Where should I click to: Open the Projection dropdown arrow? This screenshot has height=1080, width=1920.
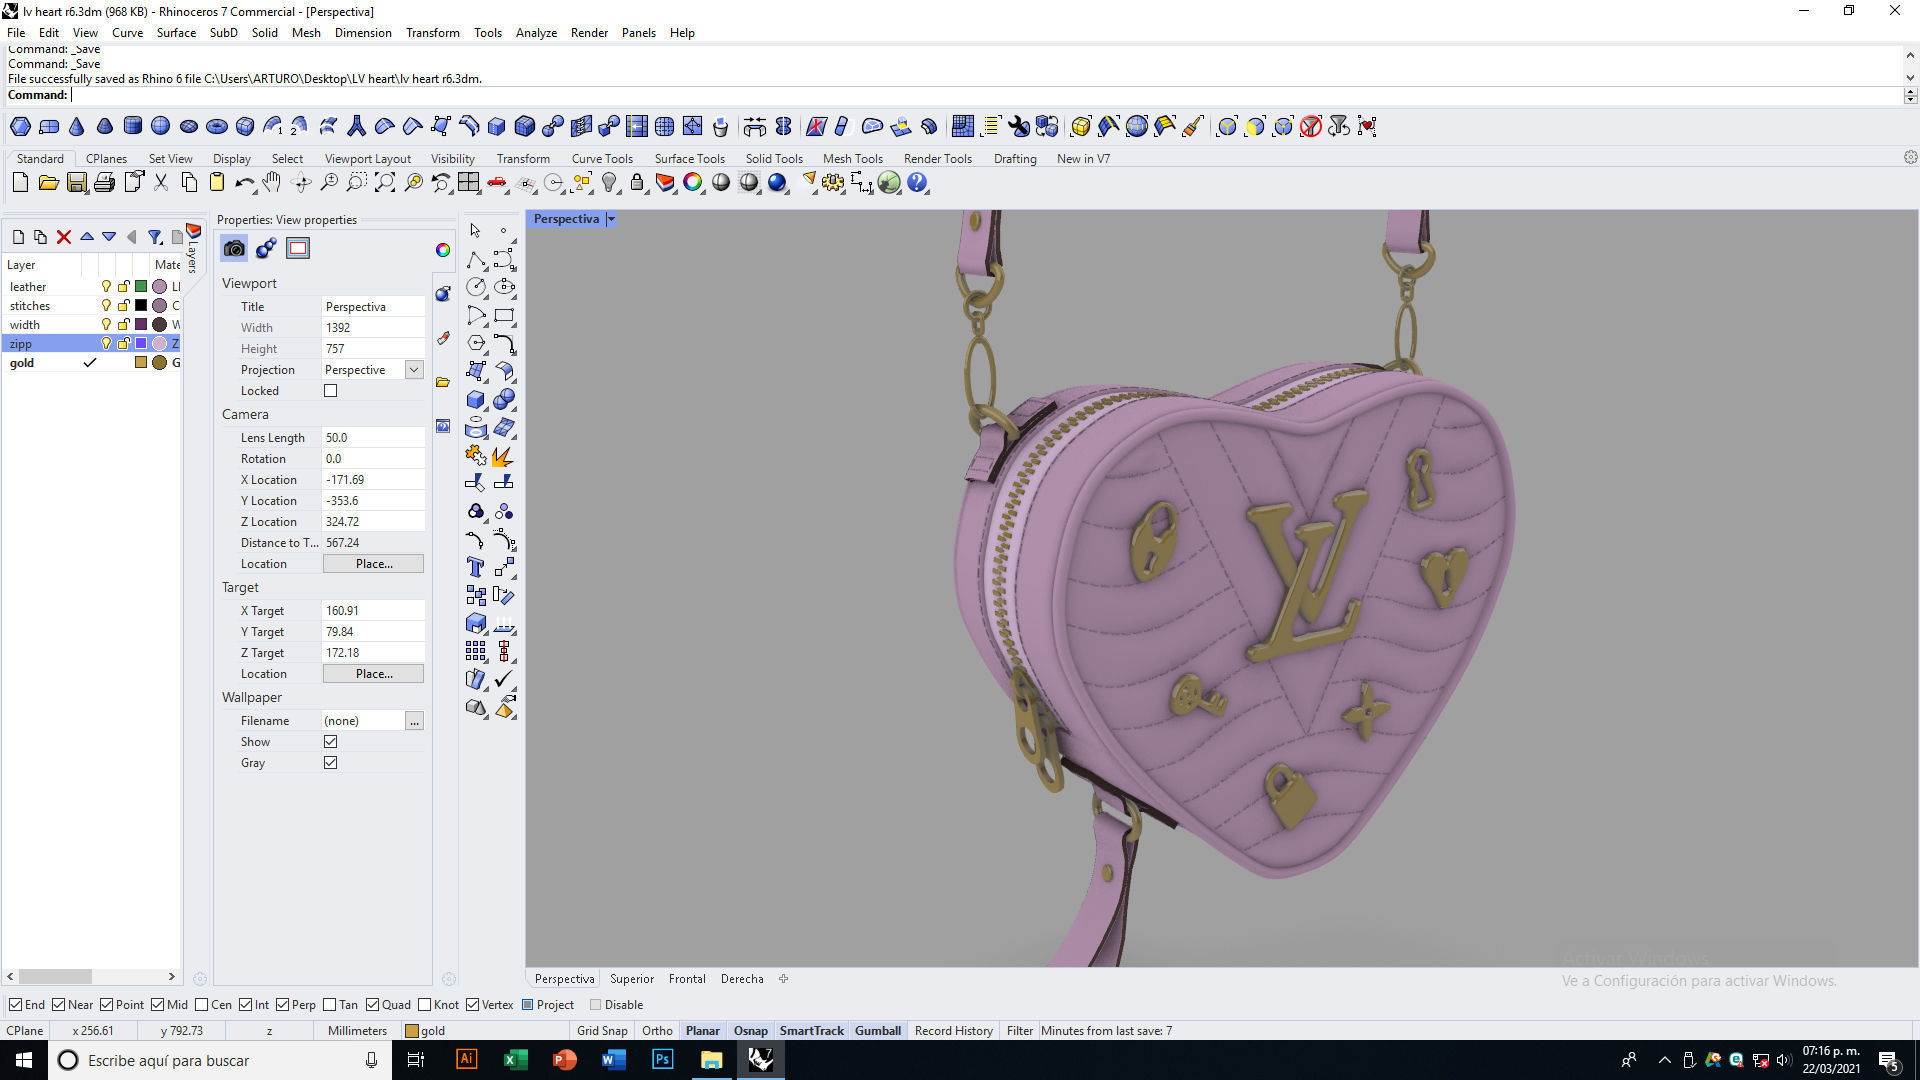pyautogui.click(x=414, y=370)
